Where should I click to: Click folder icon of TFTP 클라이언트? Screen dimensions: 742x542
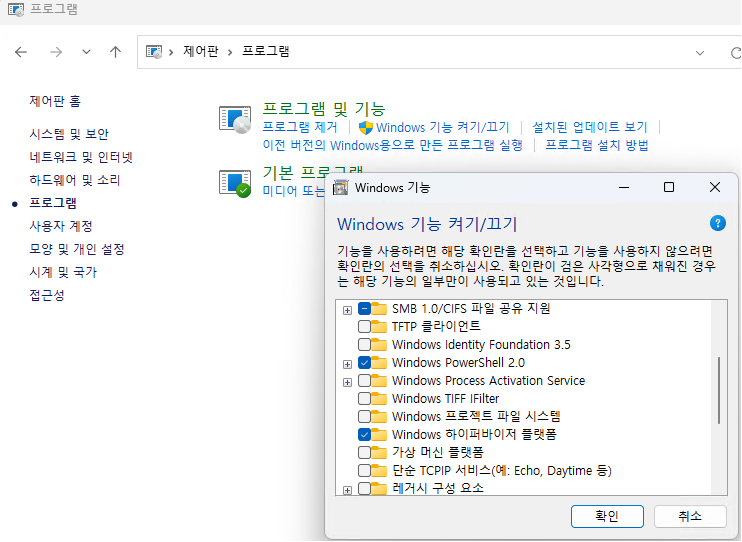pos(379,327)
